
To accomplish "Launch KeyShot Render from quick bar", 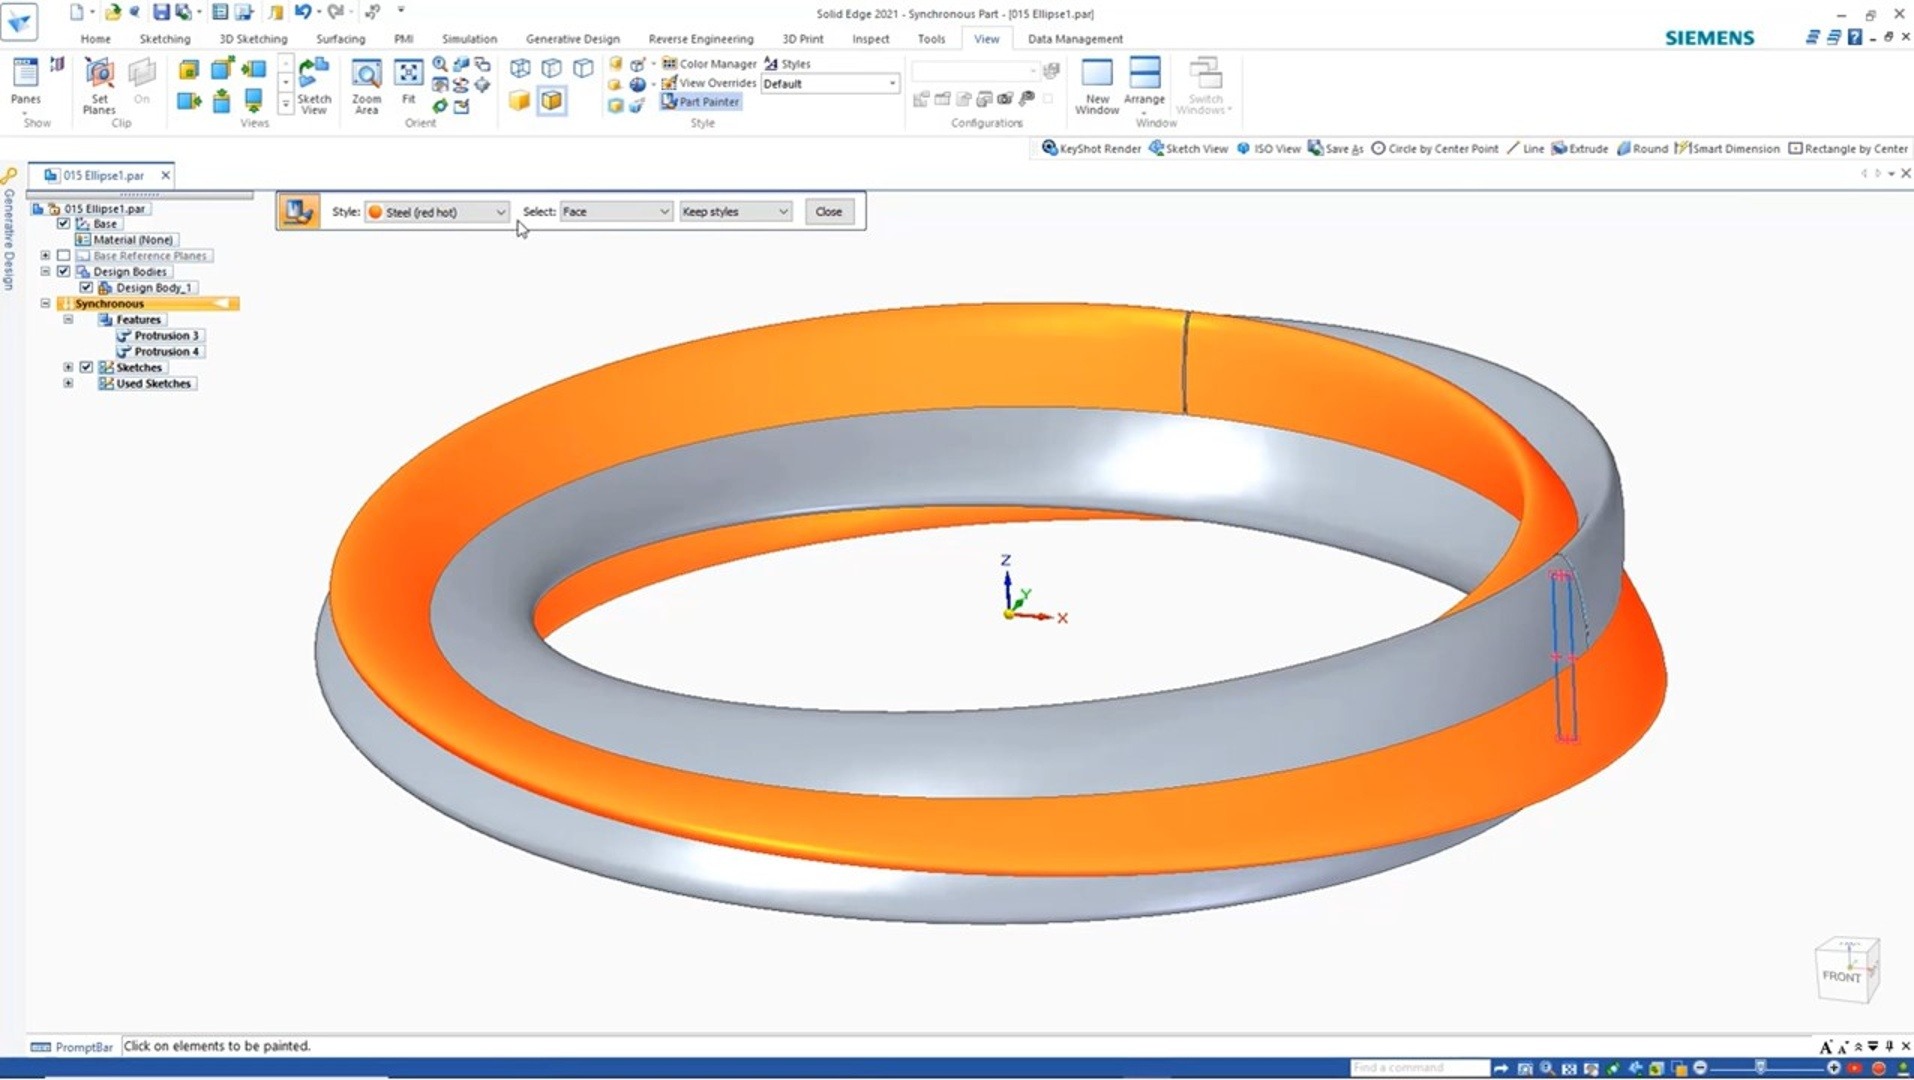I will (x=1091, y=148).
